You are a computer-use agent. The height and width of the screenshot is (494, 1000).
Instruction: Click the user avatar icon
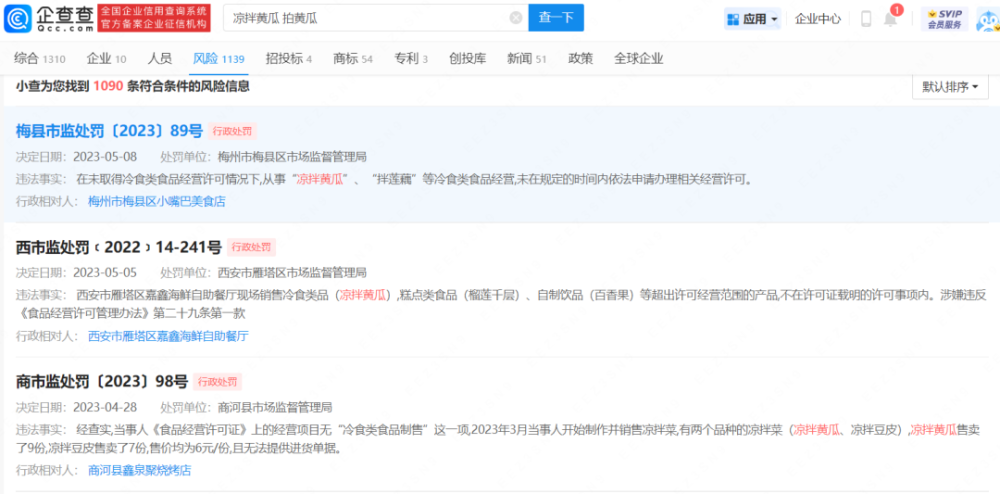(x=984, y=18)
